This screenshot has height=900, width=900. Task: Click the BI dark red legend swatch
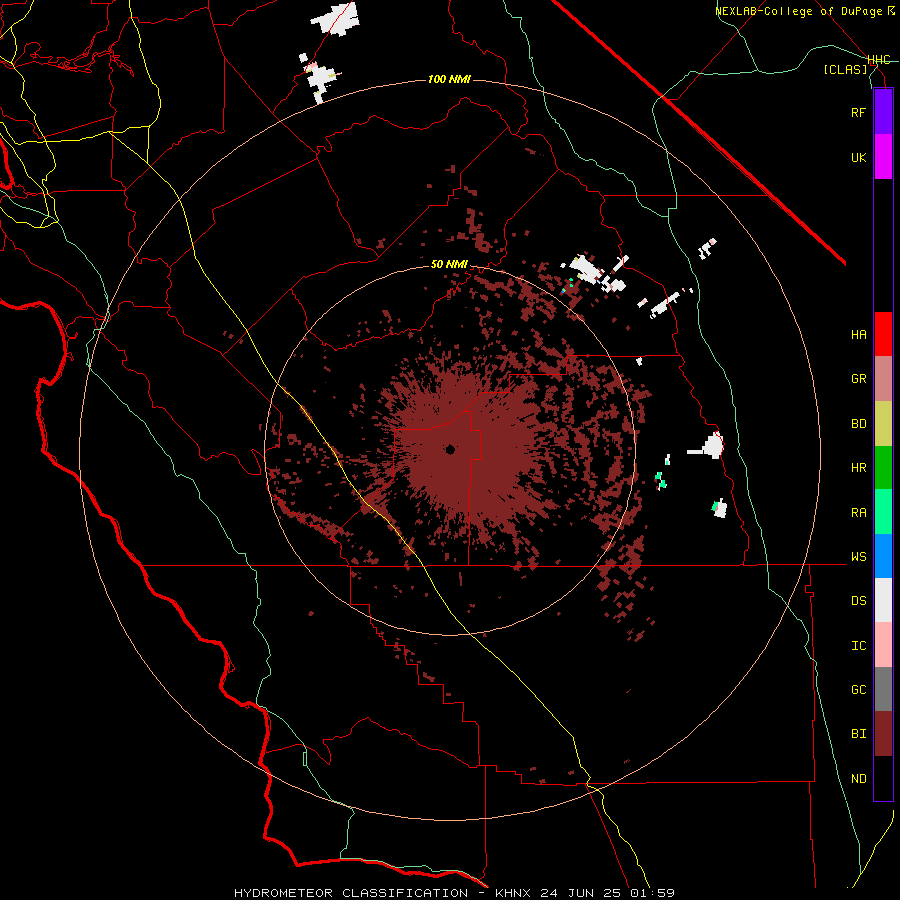pos(883,734)
